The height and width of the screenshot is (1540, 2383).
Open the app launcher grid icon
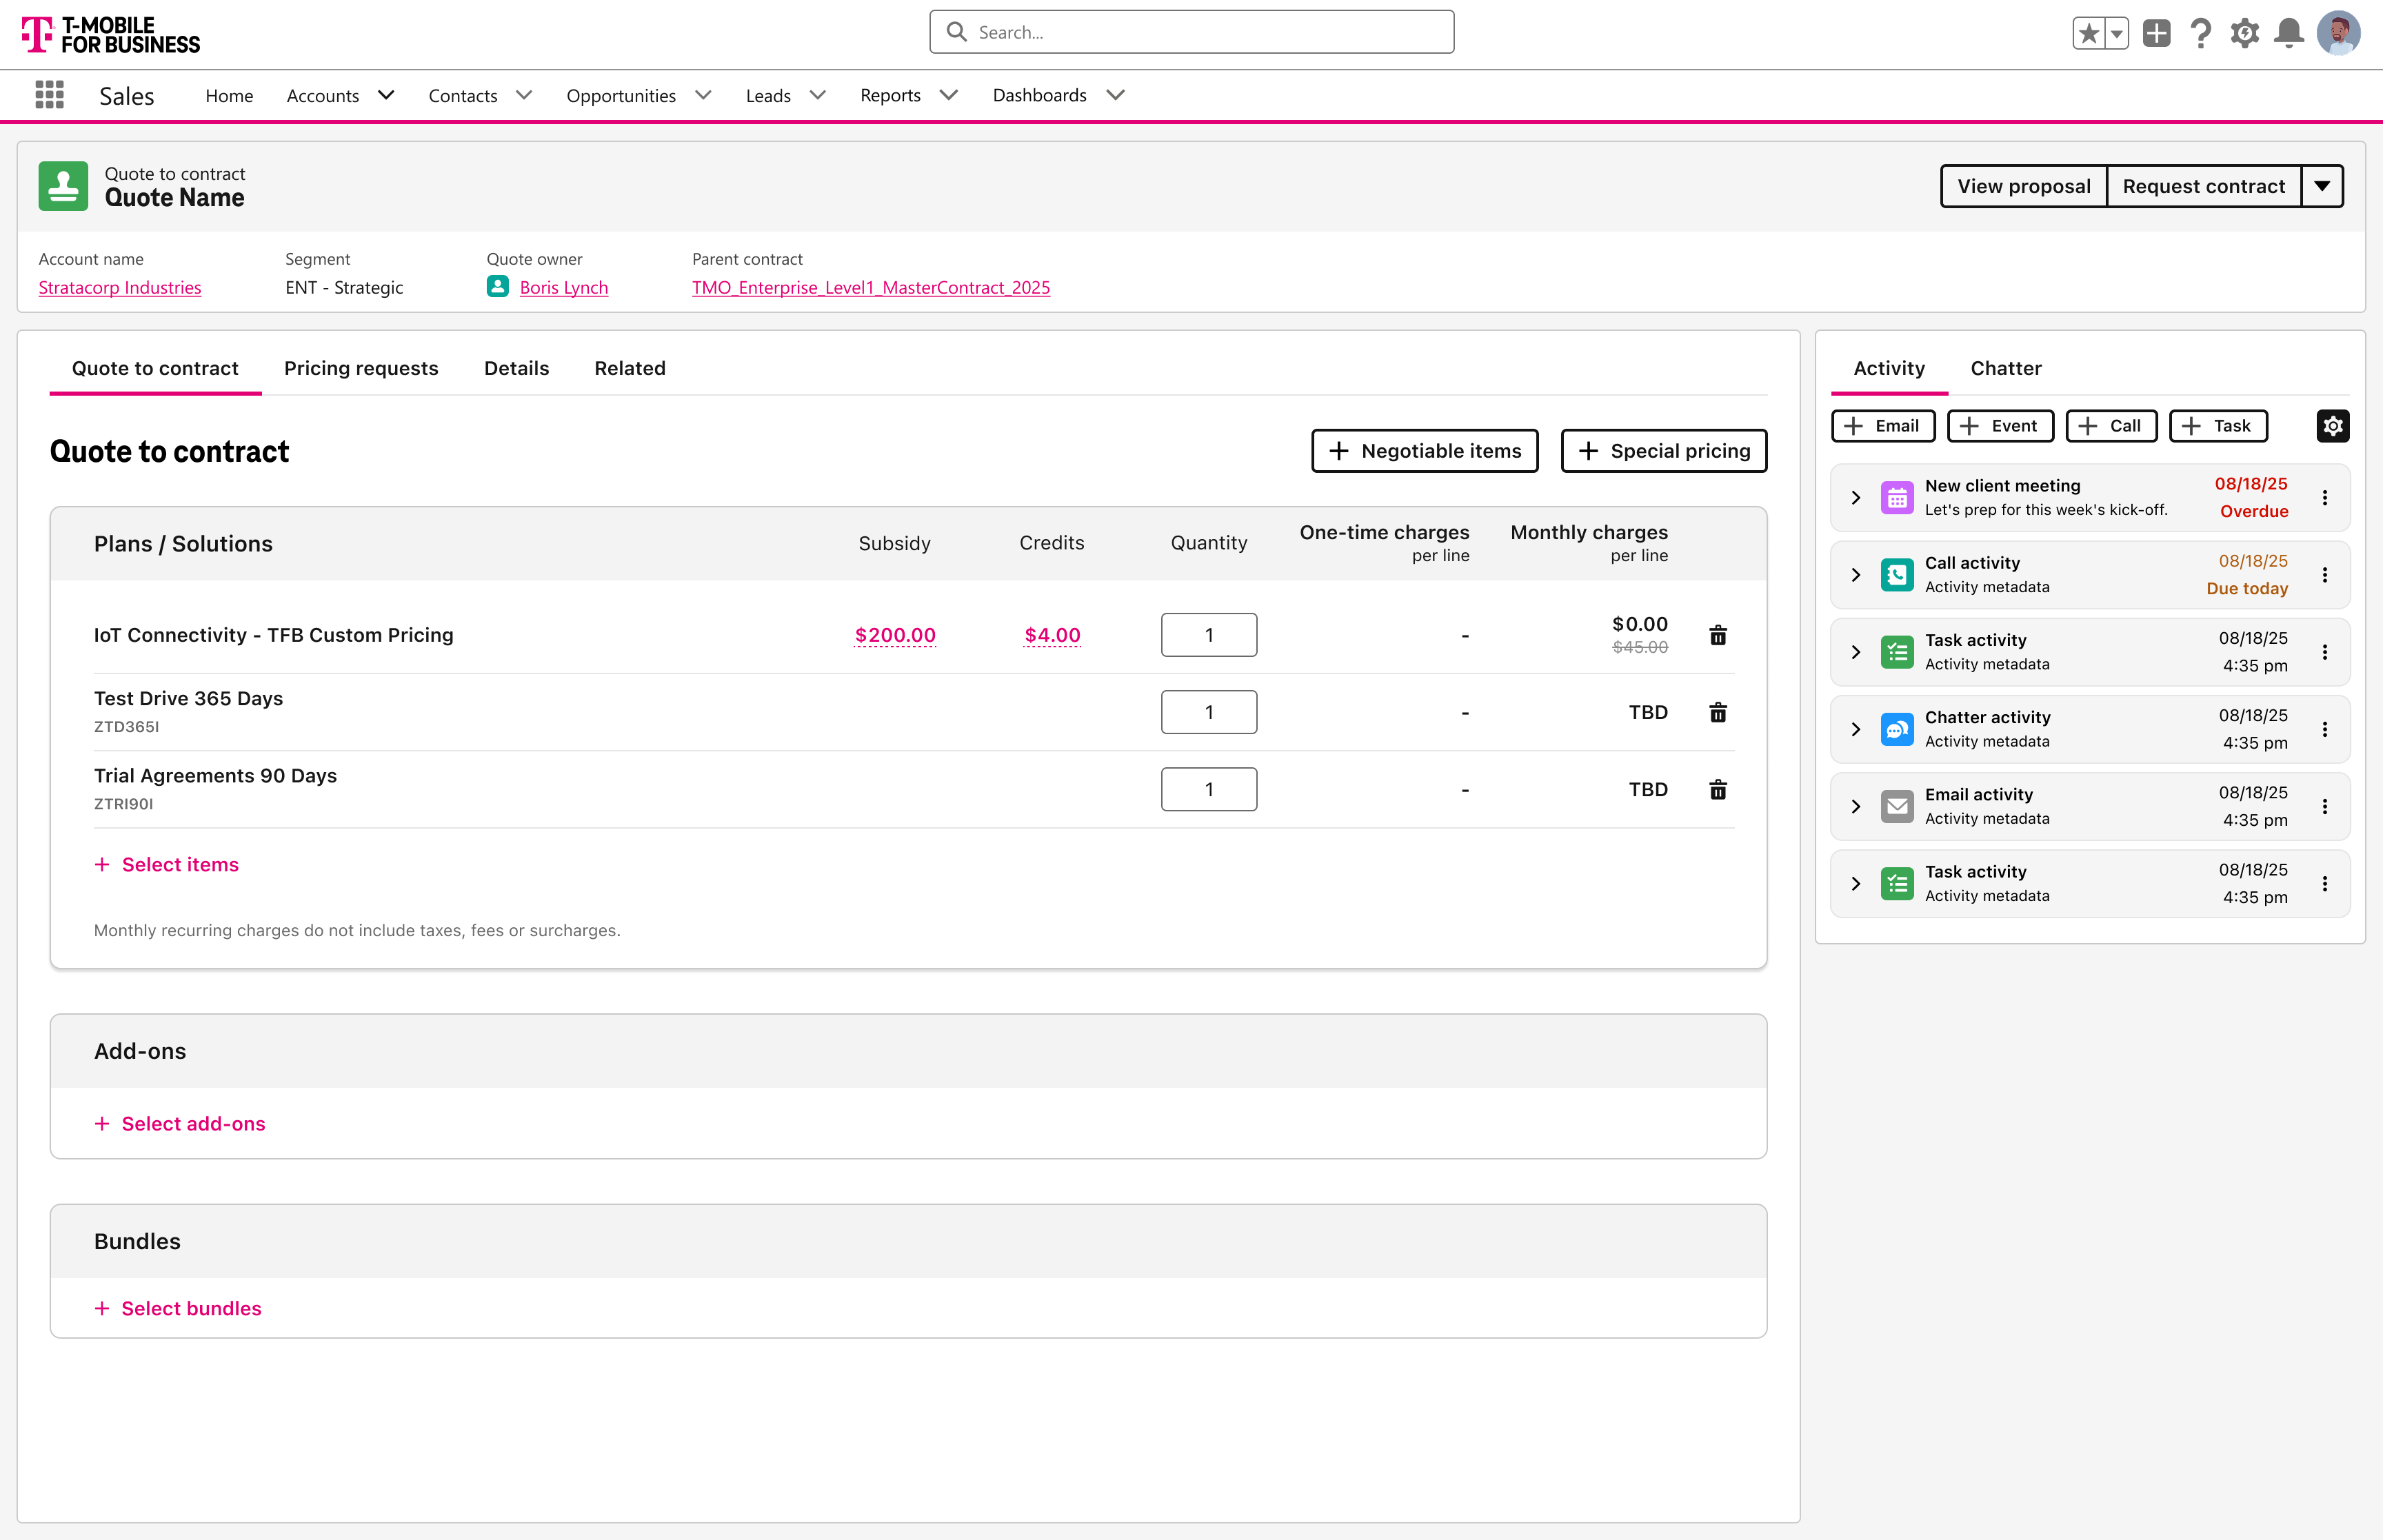[49, 95]
